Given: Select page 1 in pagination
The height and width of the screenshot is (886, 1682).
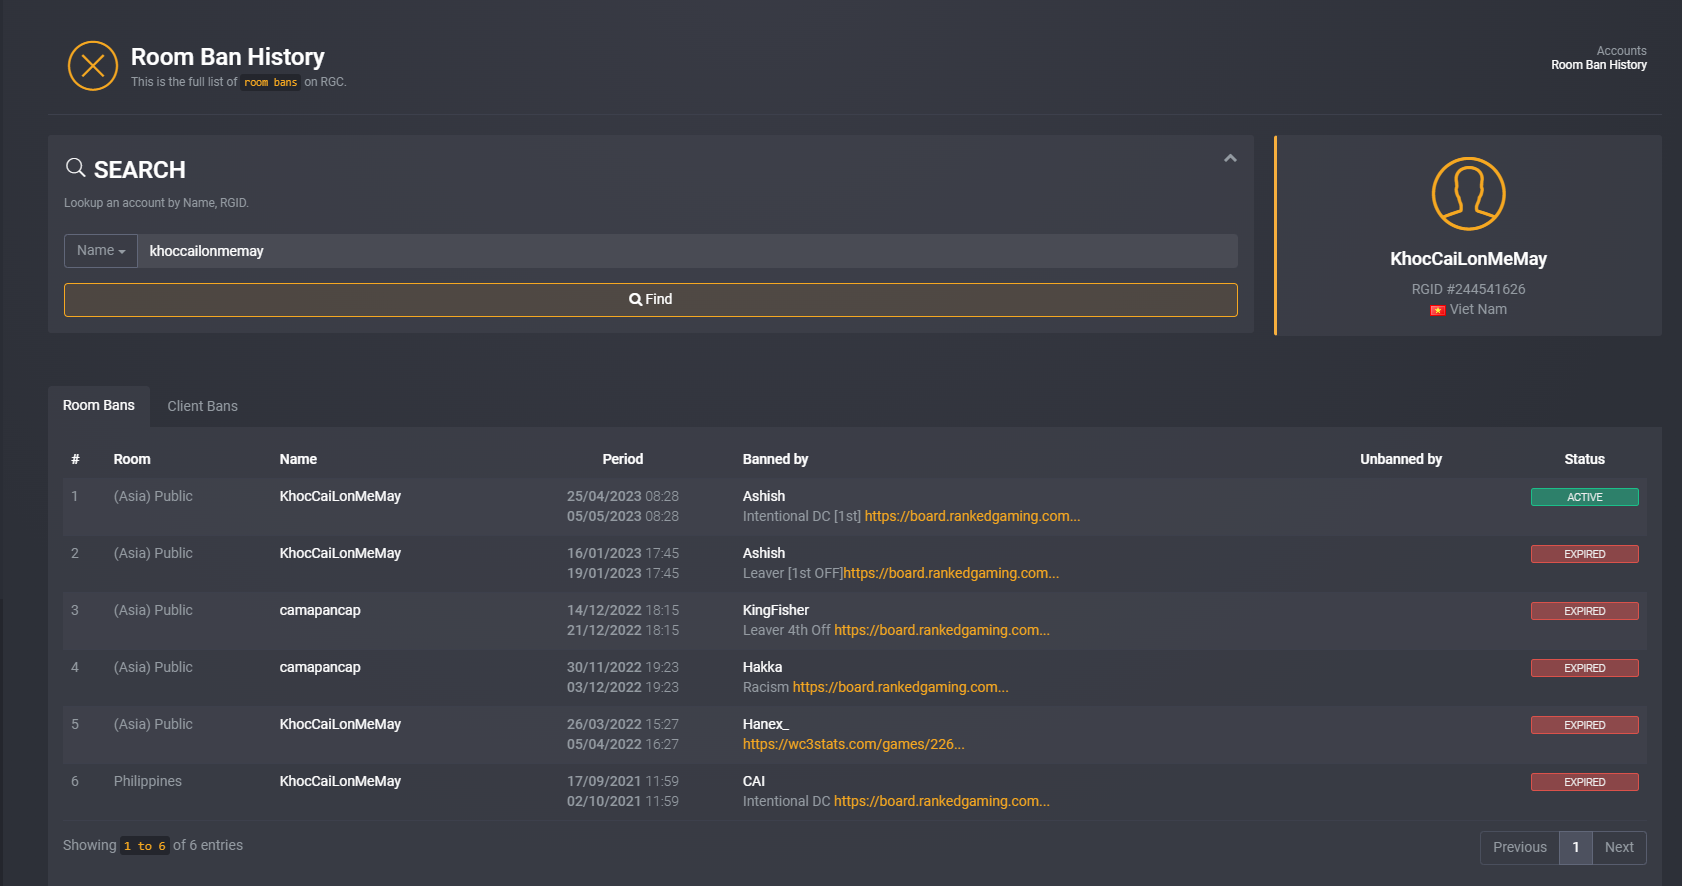Looking at the screenshot, I should (1576, 847).
